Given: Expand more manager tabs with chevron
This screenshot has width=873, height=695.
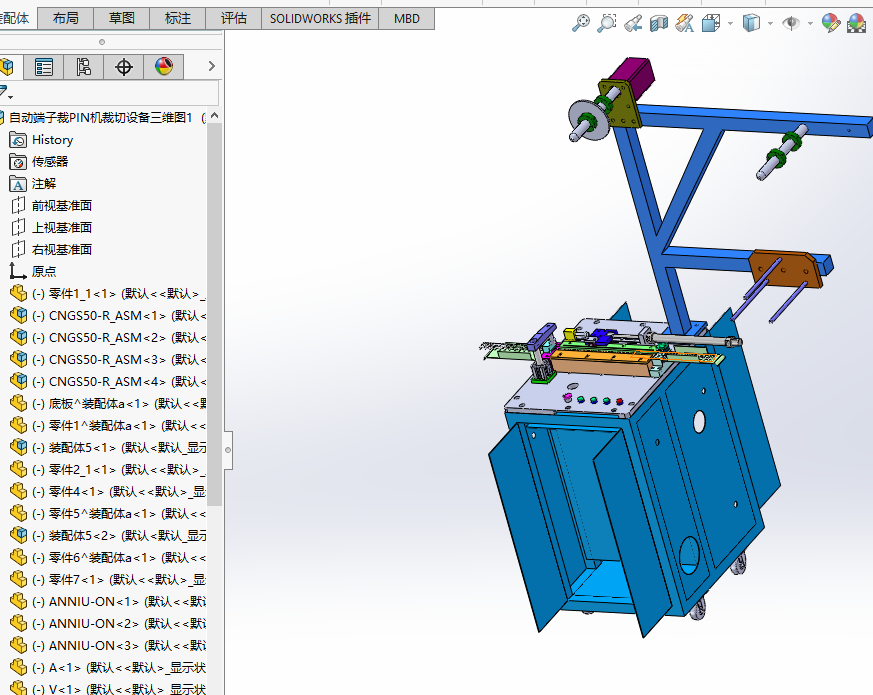Looking at the screenshot, I should [x=211, y=67].
